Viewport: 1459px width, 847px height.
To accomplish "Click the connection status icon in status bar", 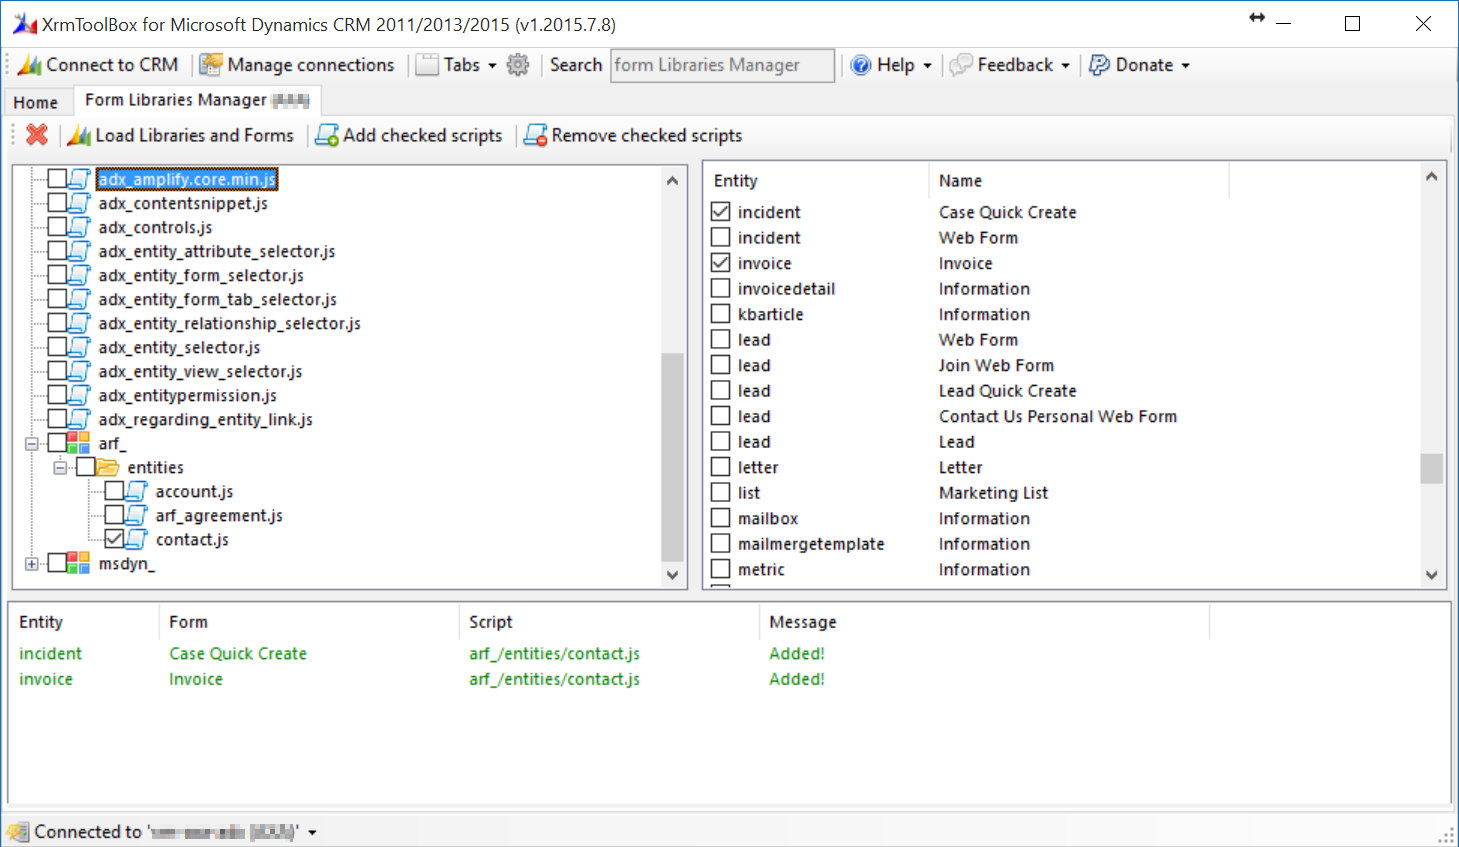I will [18, 832].
